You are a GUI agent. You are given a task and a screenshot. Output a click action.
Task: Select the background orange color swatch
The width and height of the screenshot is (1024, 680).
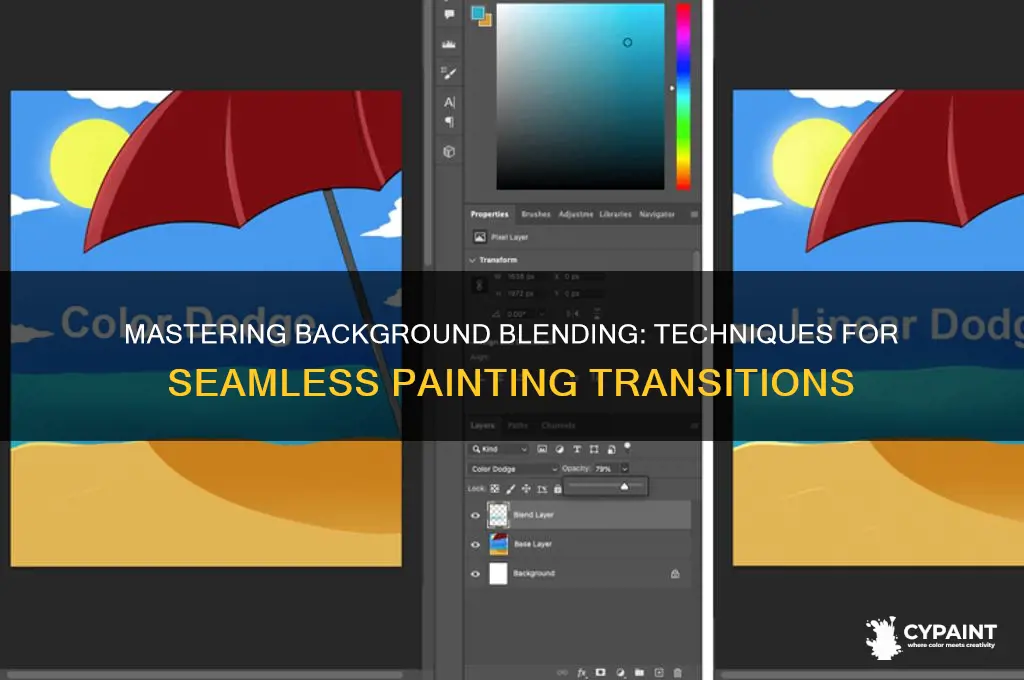(485, 20)
